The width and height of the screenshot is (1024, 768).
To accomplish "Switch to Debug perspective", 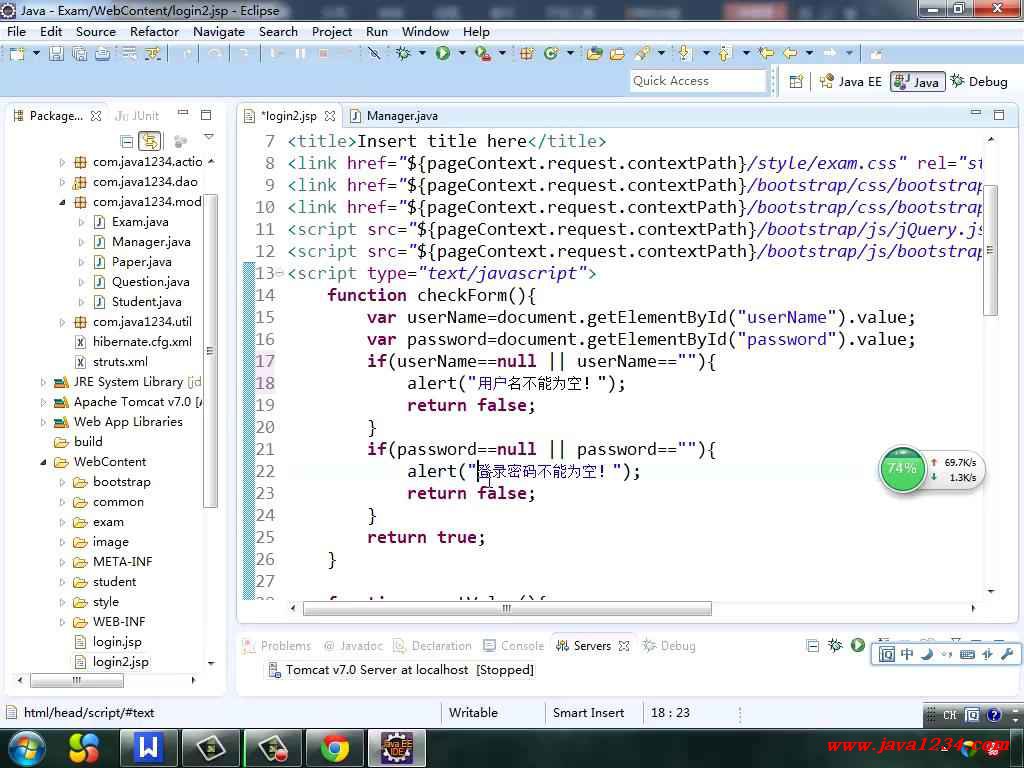I will coord(979,82).
